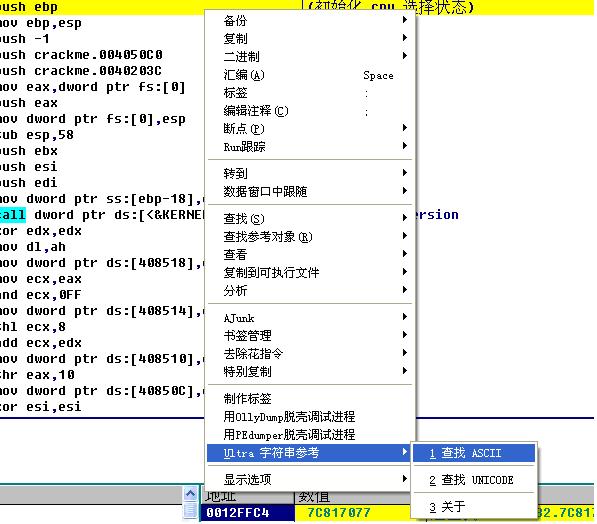Open the 去除花指令 submenu

(x=310, y=353)
